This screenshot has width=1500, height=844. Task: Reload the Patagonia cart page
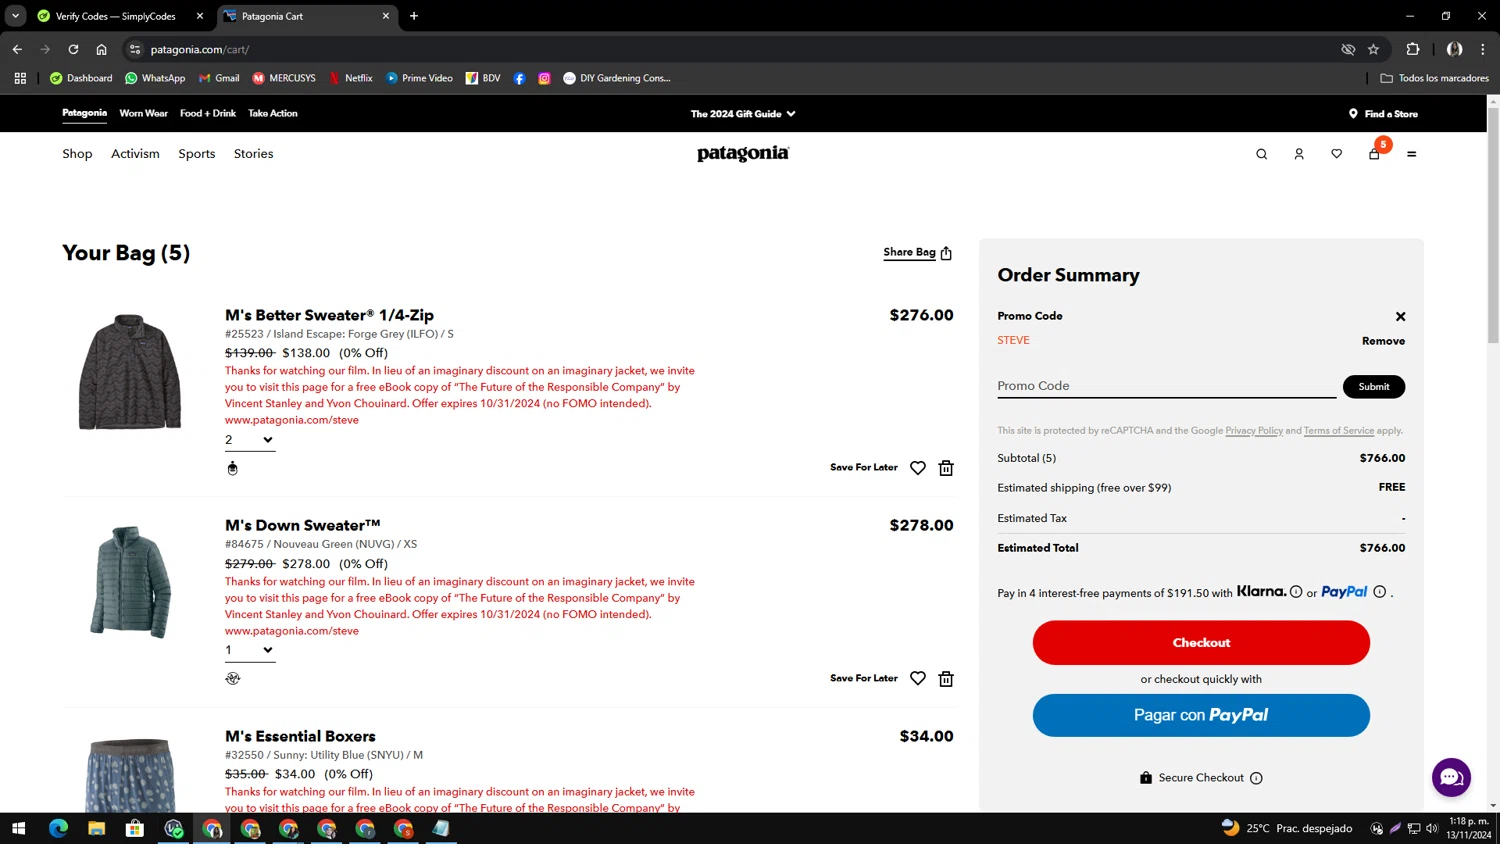tap(73, 49)
